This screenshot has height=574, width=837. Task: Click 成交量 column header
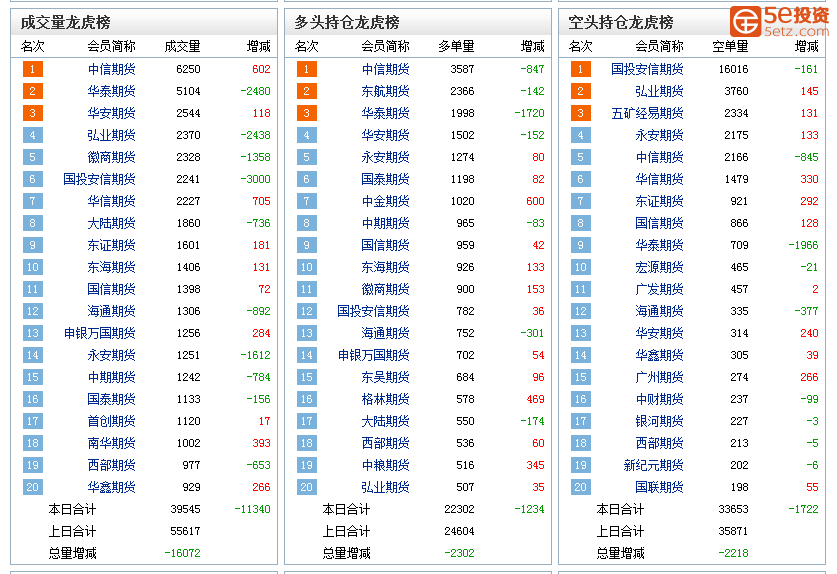182,47
